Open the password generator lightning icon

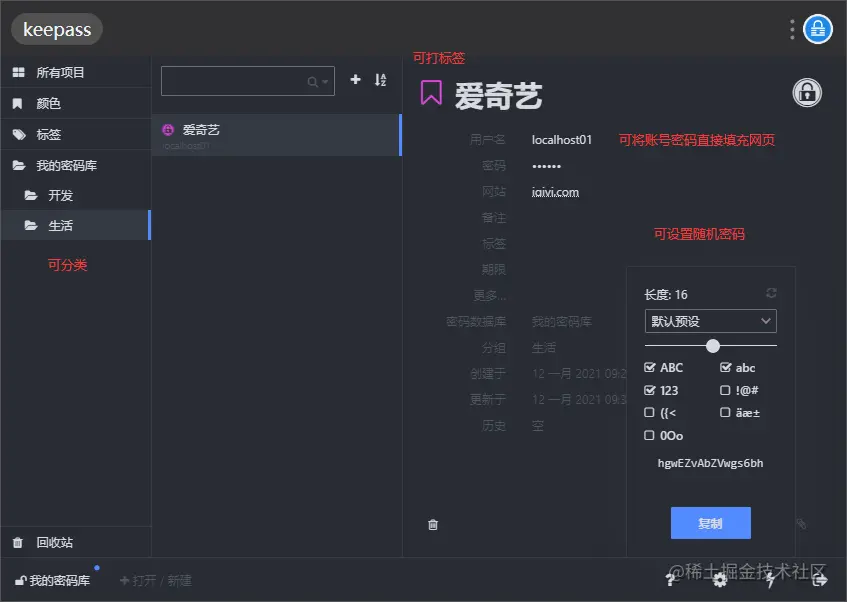pyautogui.click(x=770, y=580)
